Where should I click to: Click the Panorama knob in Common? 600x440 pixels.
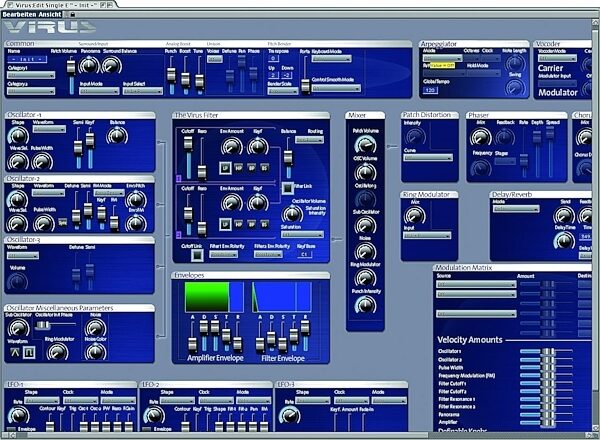(89, 65)
